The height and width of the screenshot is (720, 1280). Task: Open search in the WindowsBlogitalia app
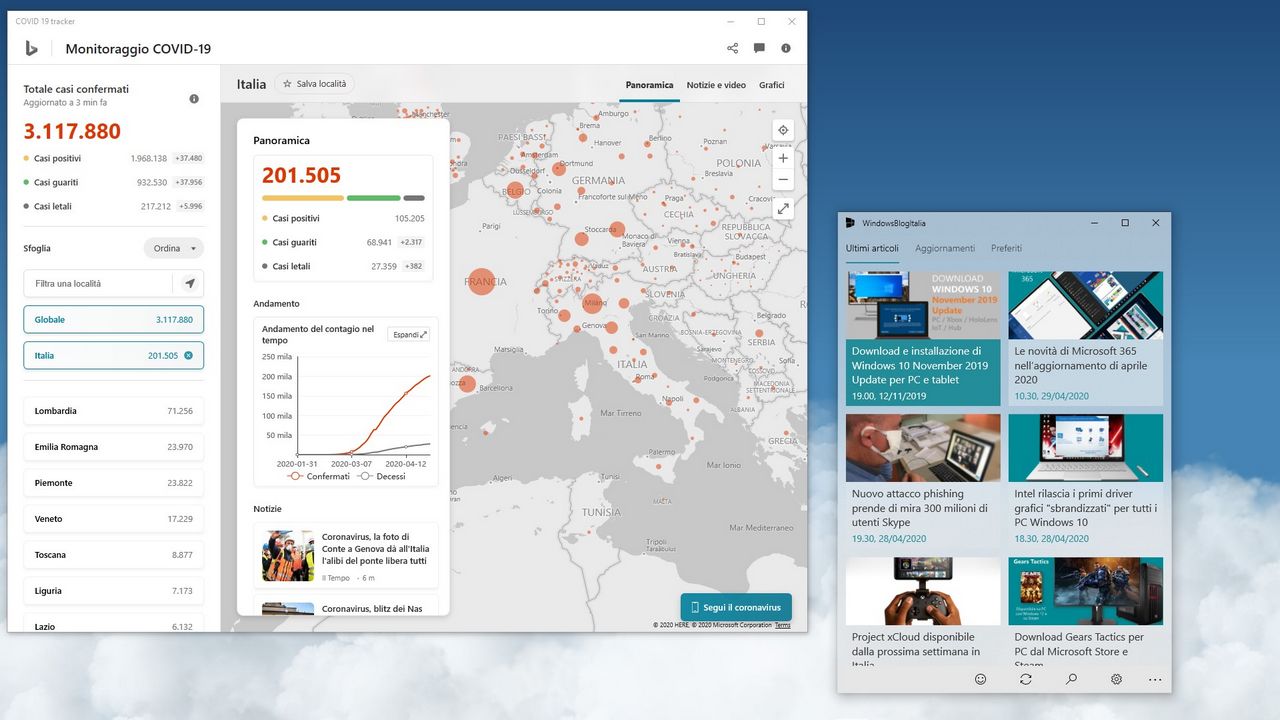1071,679
